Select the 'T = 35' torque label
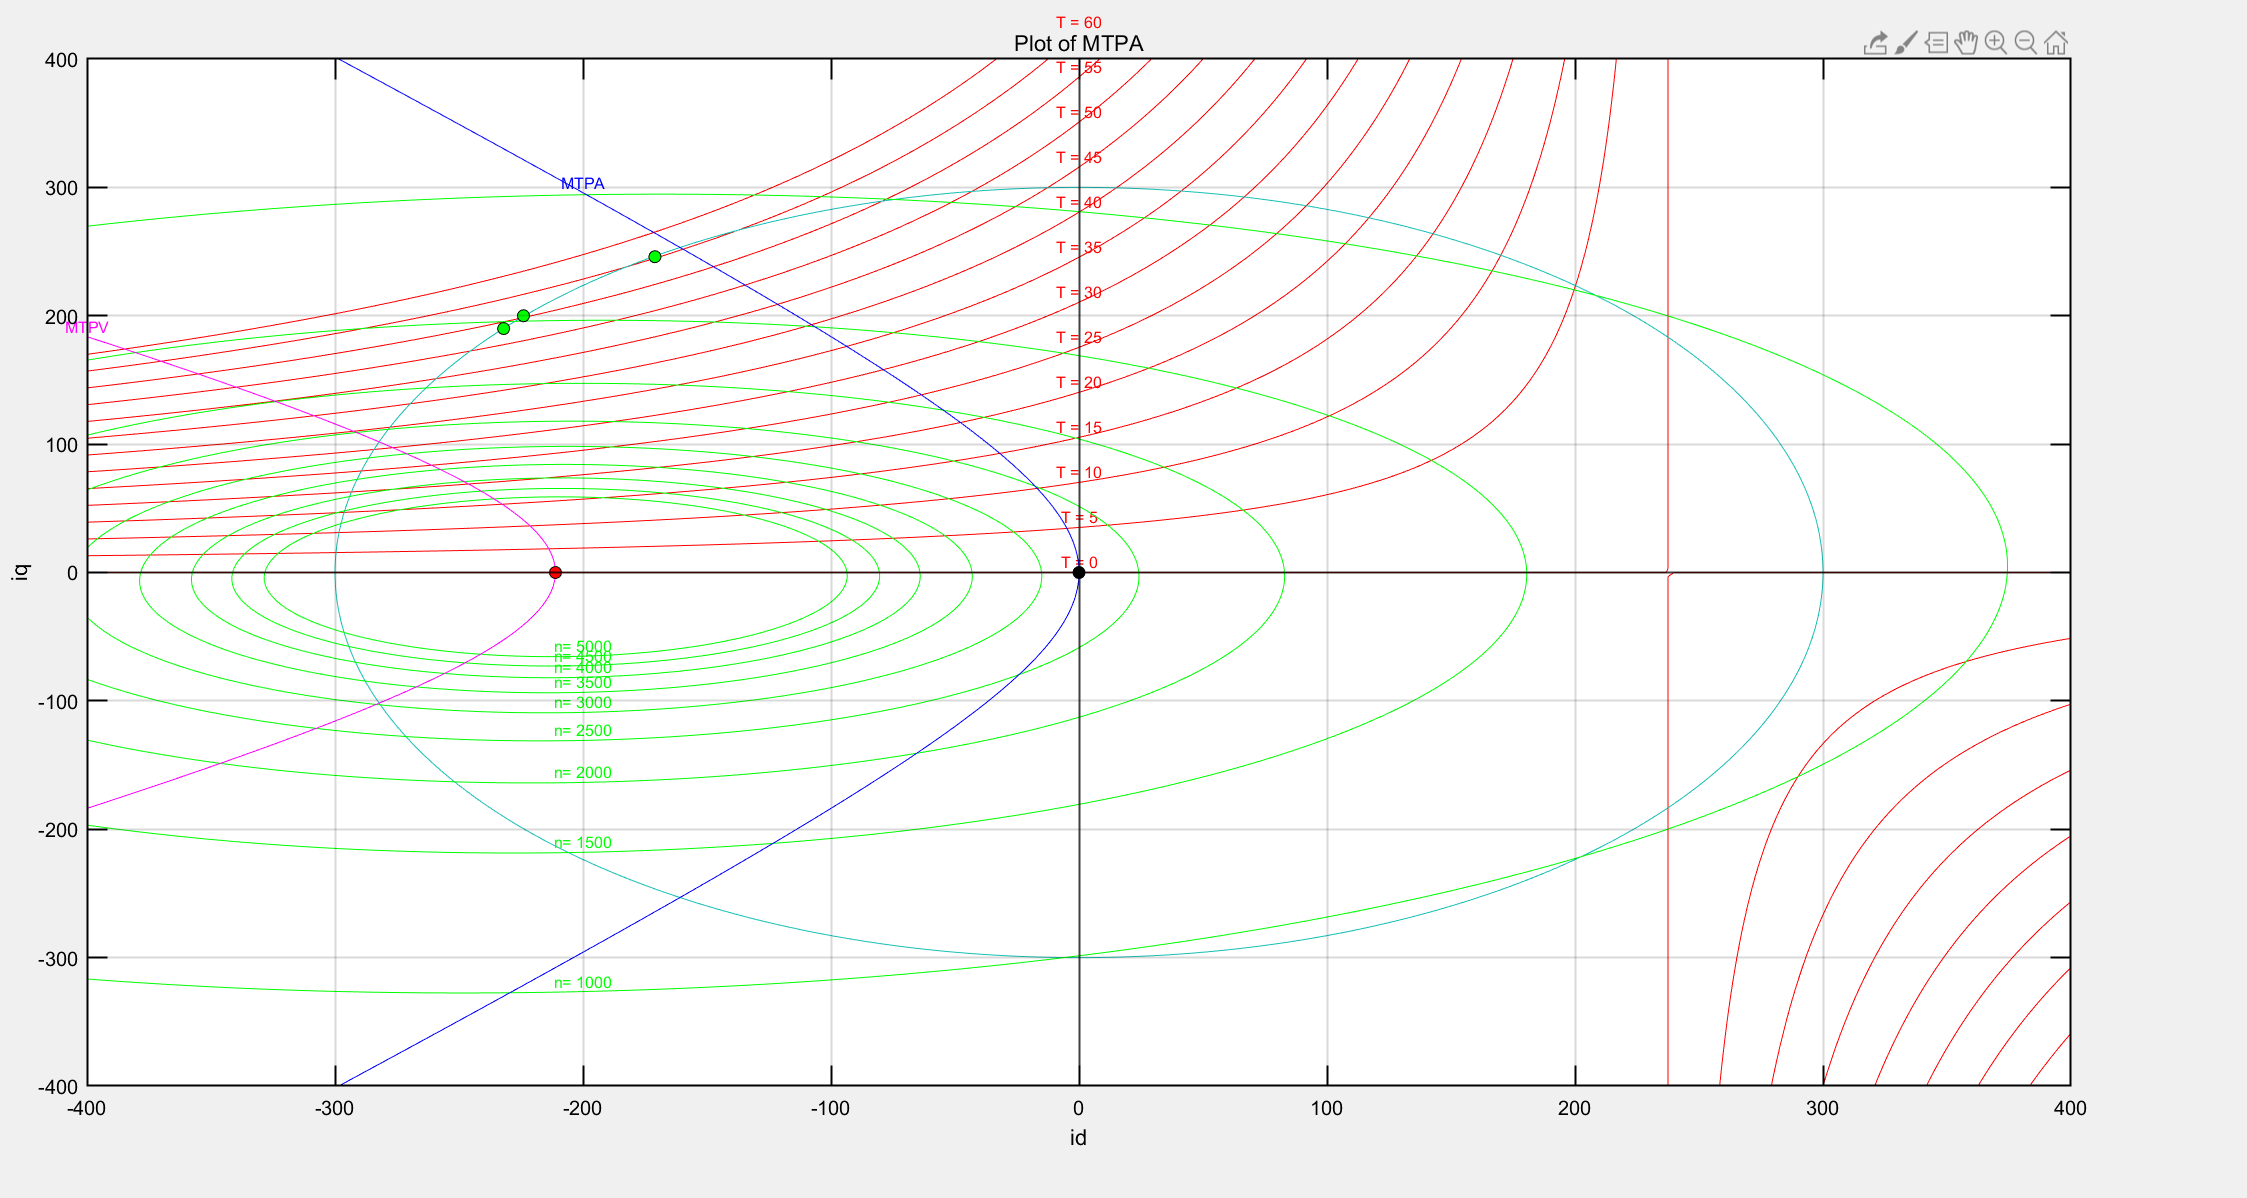 click(1079, 248)
